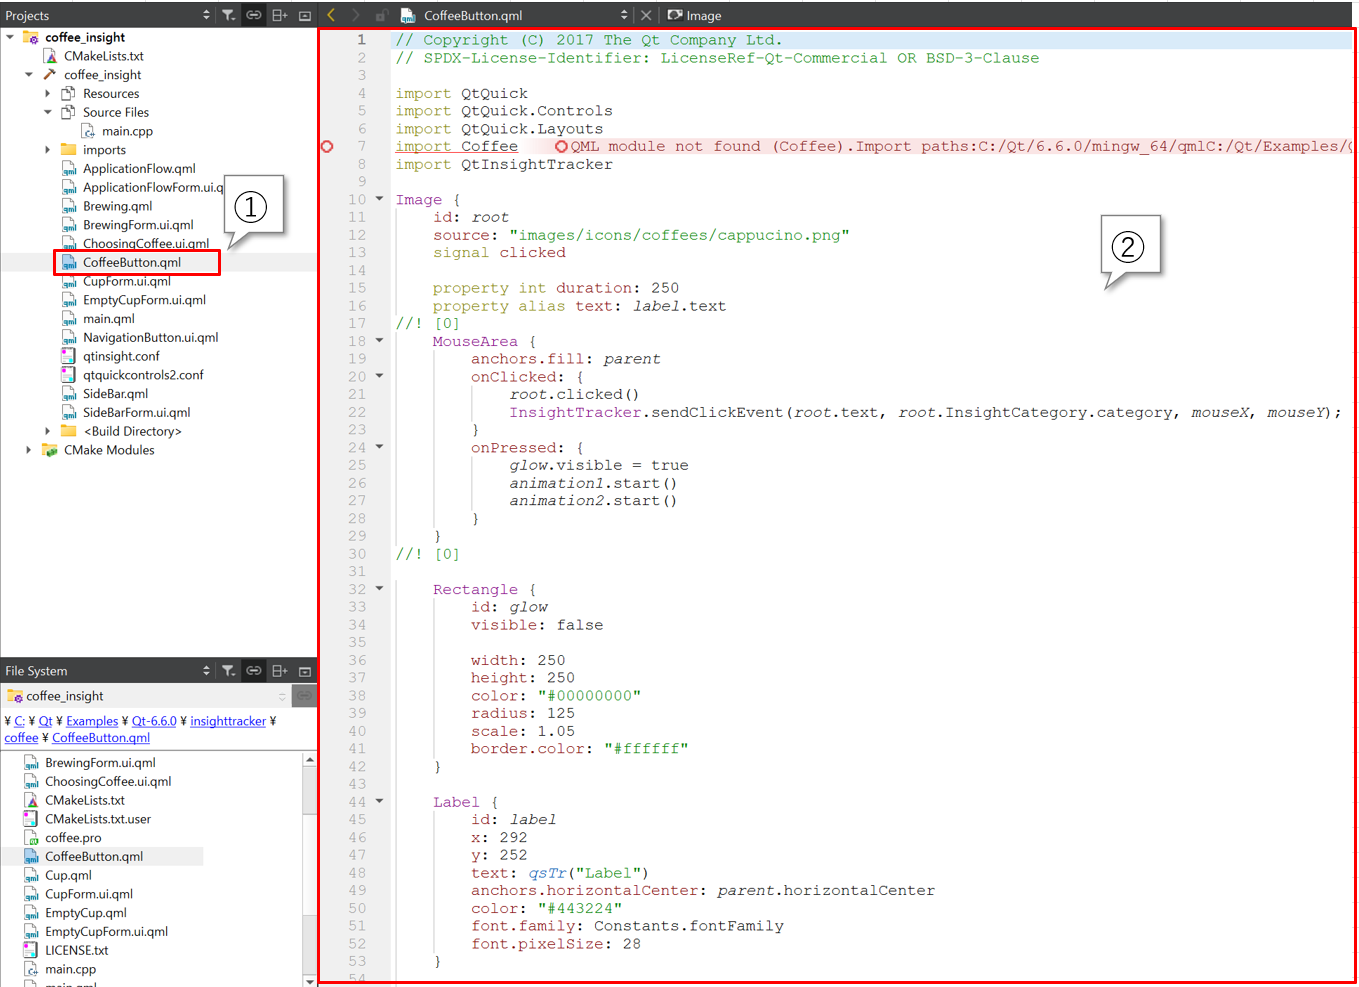Click the split icon in Projects panel header

[280, 15]
